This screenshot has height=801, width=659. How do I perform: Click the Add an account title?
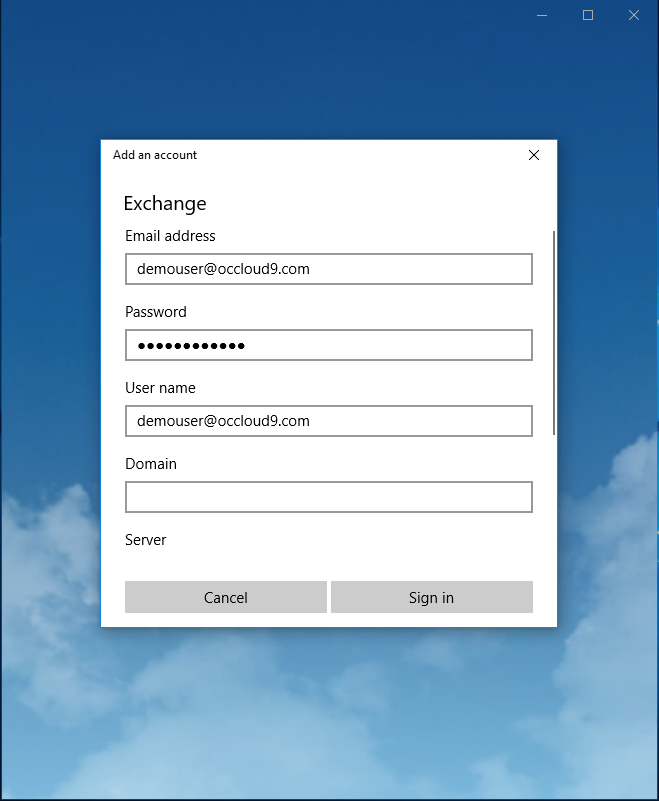pos(155,155)
